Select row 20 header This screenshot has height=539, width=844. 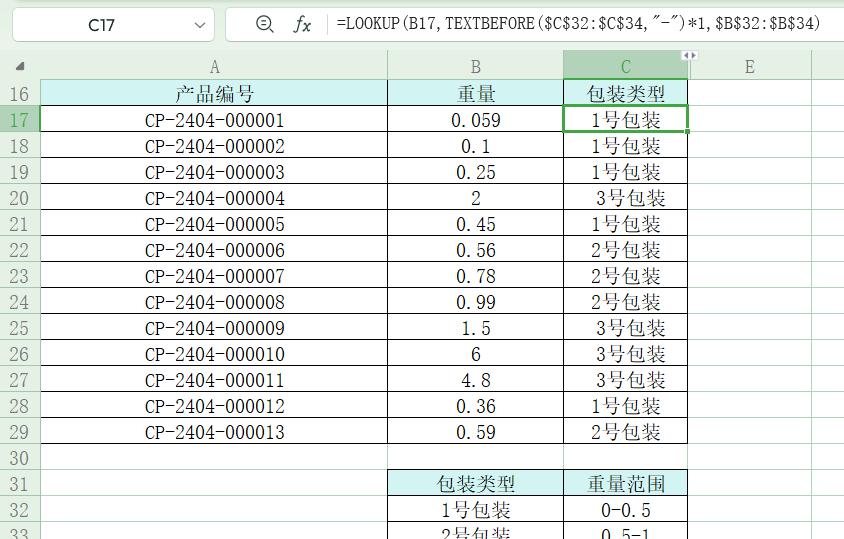[20, 198]
